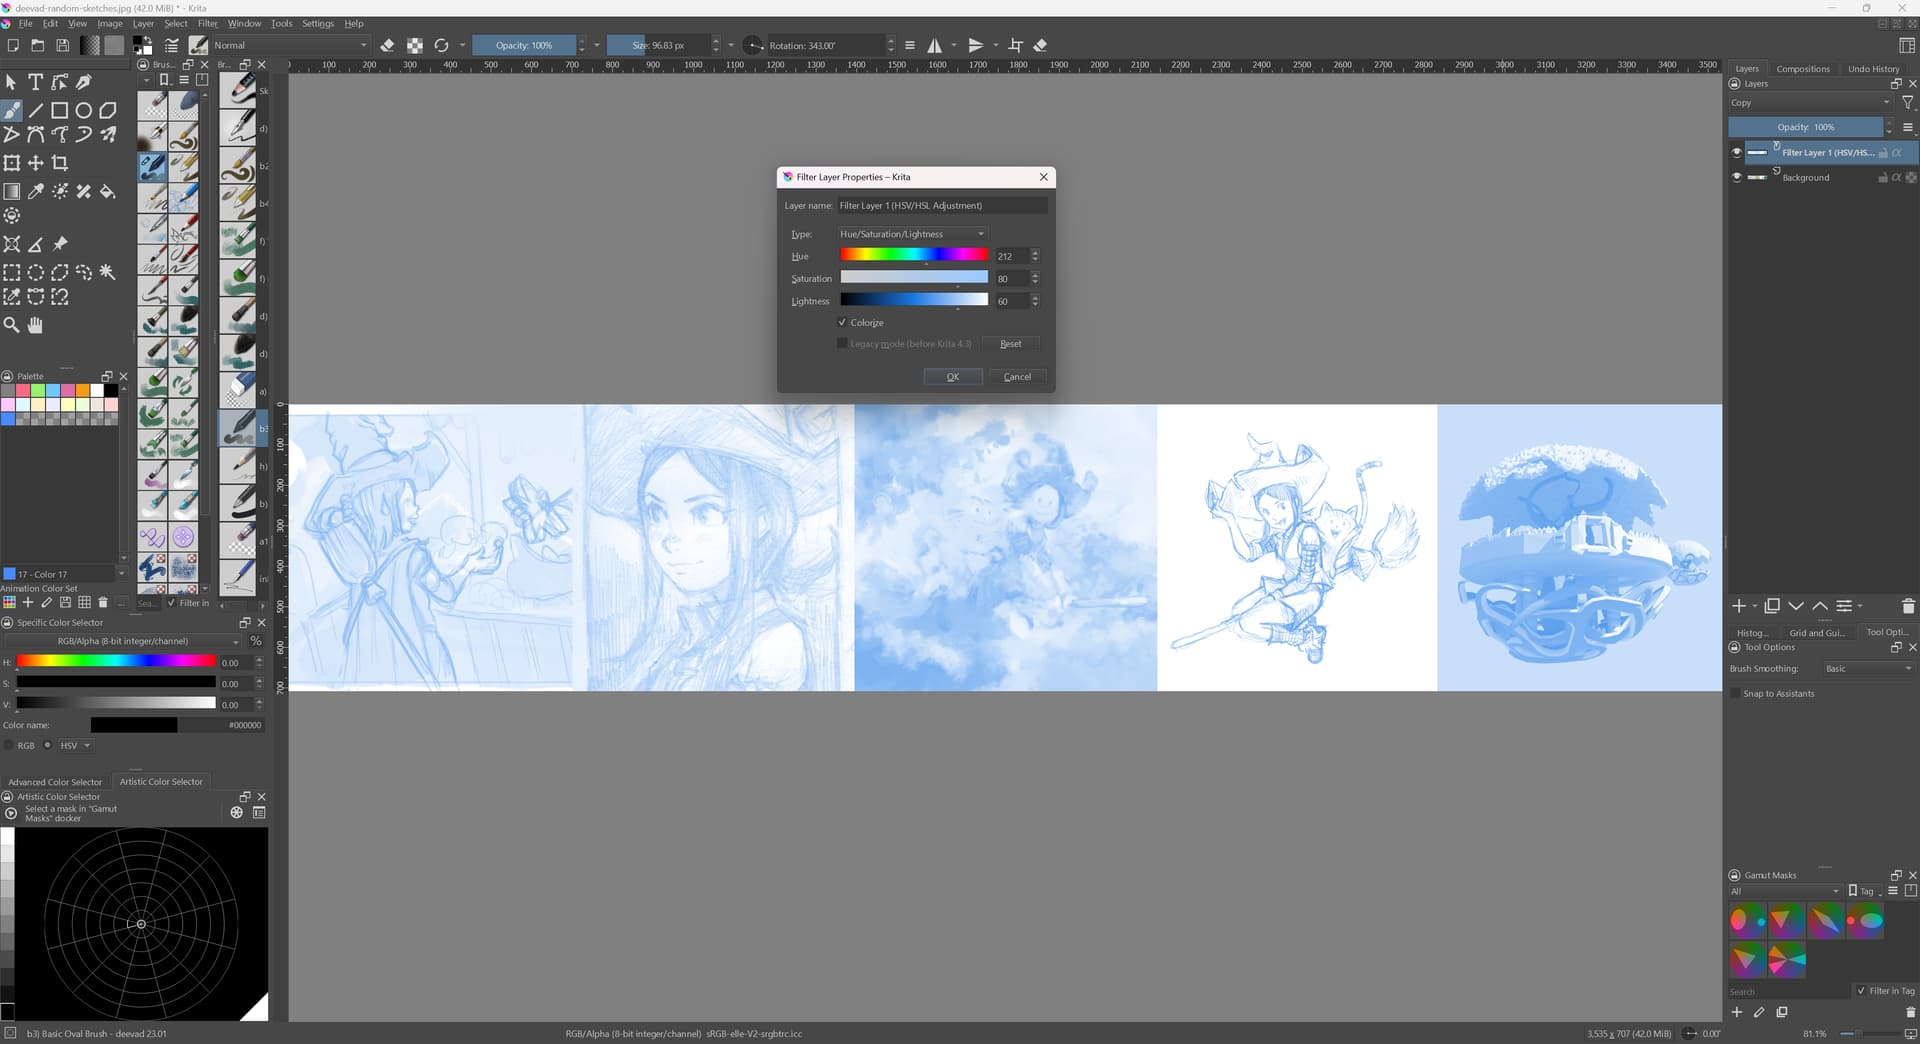
Task: Hide the Background layer with eye icon
Action: coord(1736,177)
